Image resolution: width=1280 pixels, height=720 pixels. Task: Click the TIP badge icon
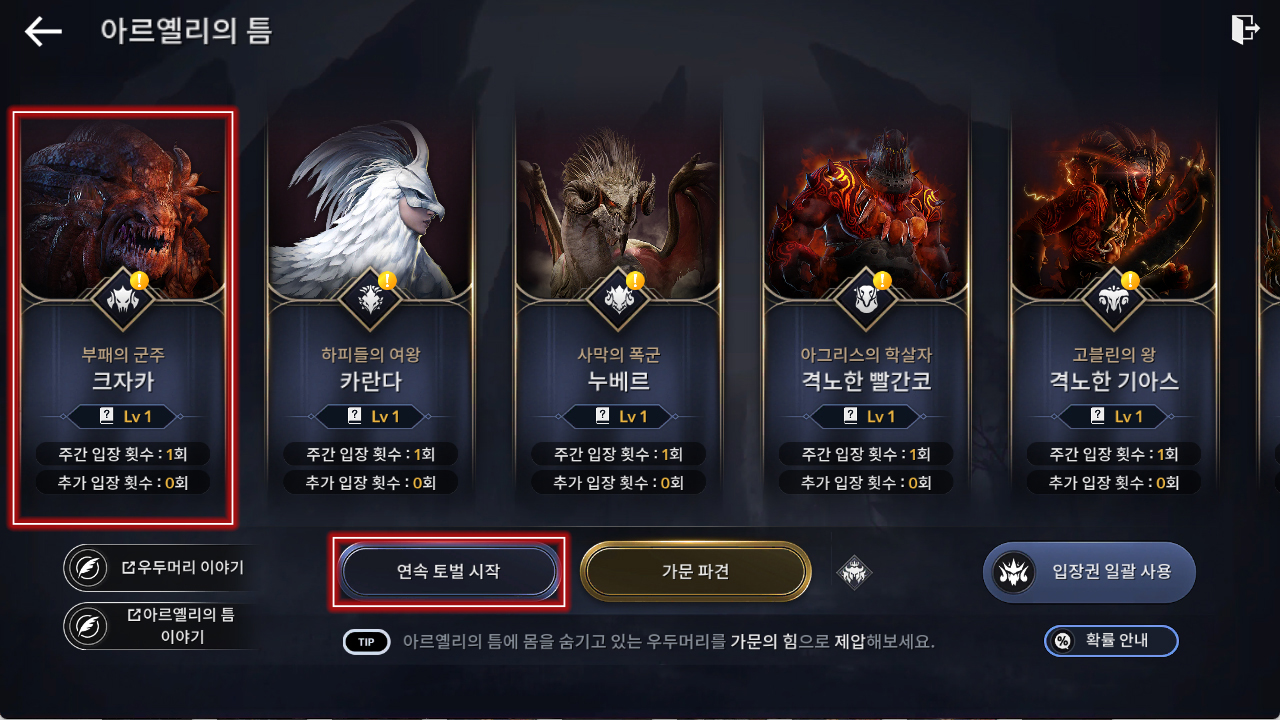(366, 642)
